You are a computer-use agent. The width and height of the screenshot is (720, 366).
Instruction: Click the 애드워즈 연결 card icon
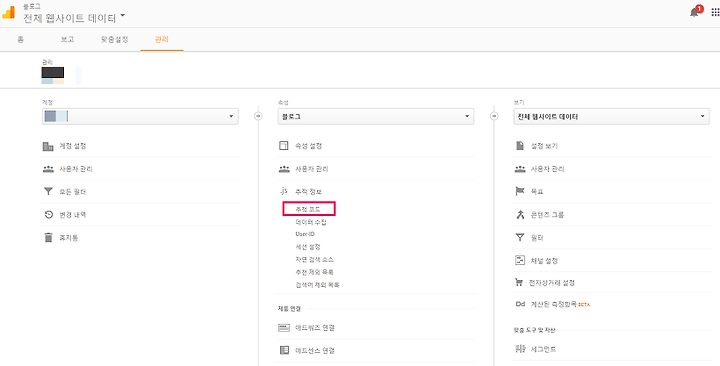284,328
